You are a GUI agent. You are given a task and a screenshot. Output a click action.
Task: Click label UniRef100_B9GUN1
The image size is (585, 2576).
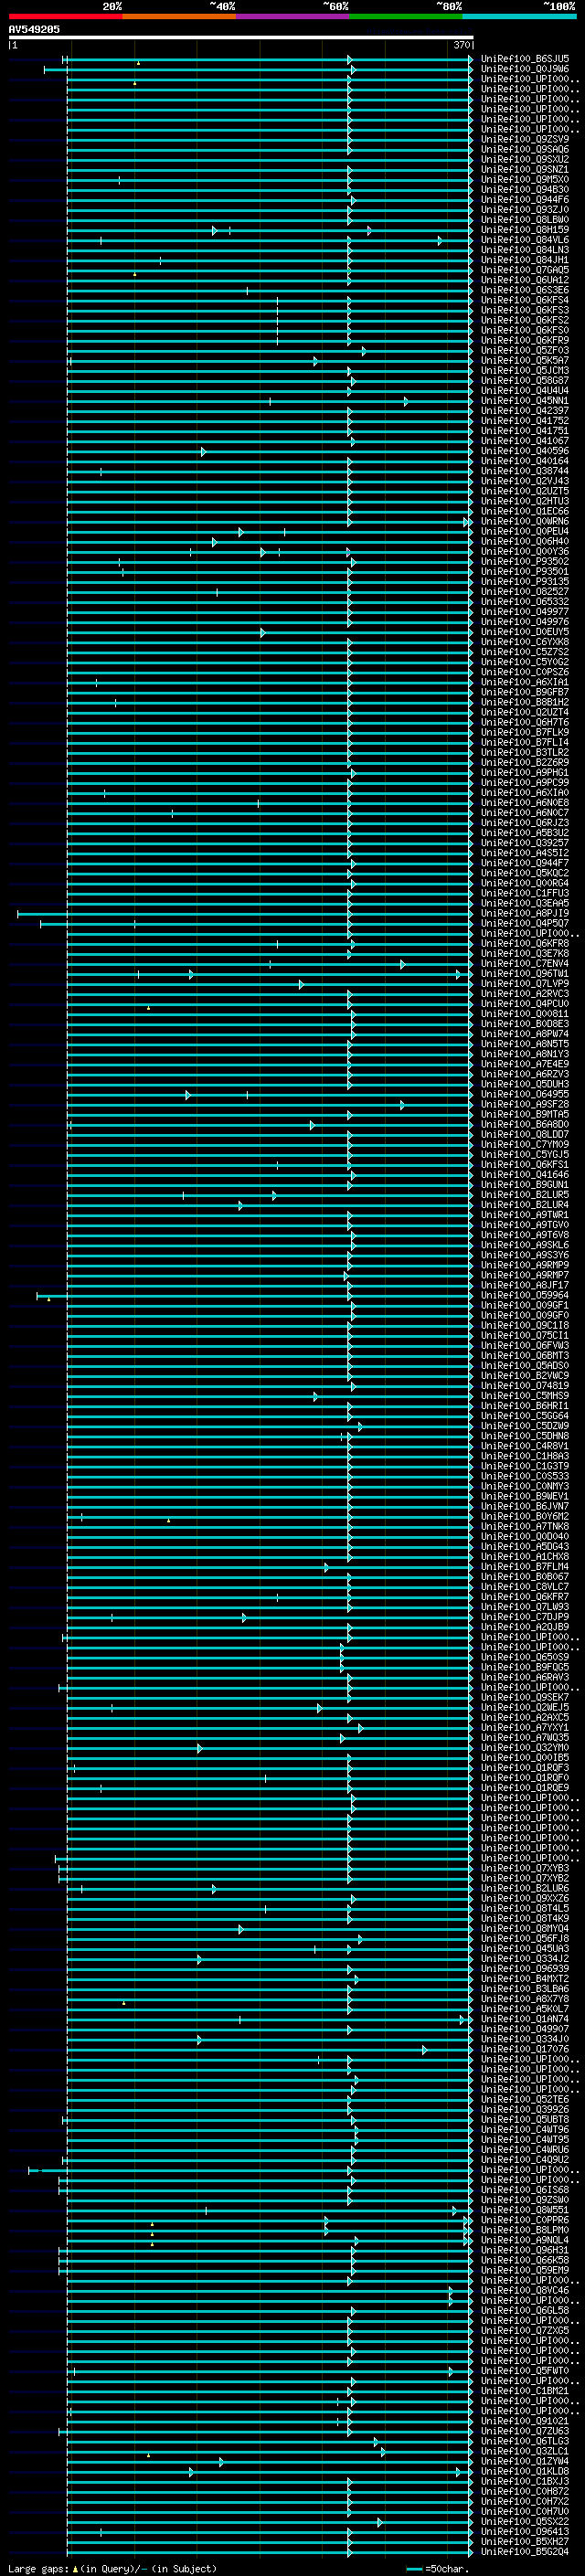[525, 1184]
